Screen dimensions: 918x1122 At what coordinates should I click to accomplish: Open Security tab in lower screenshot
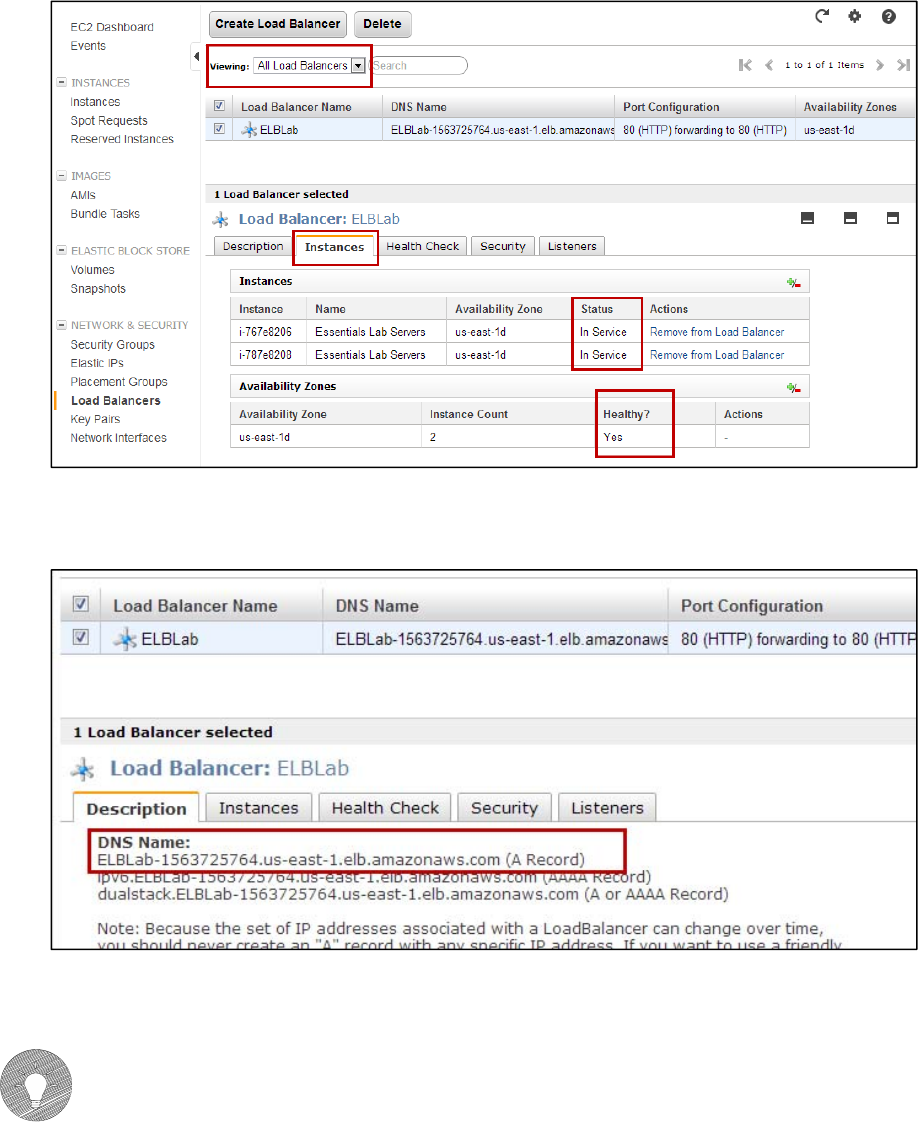504,808
